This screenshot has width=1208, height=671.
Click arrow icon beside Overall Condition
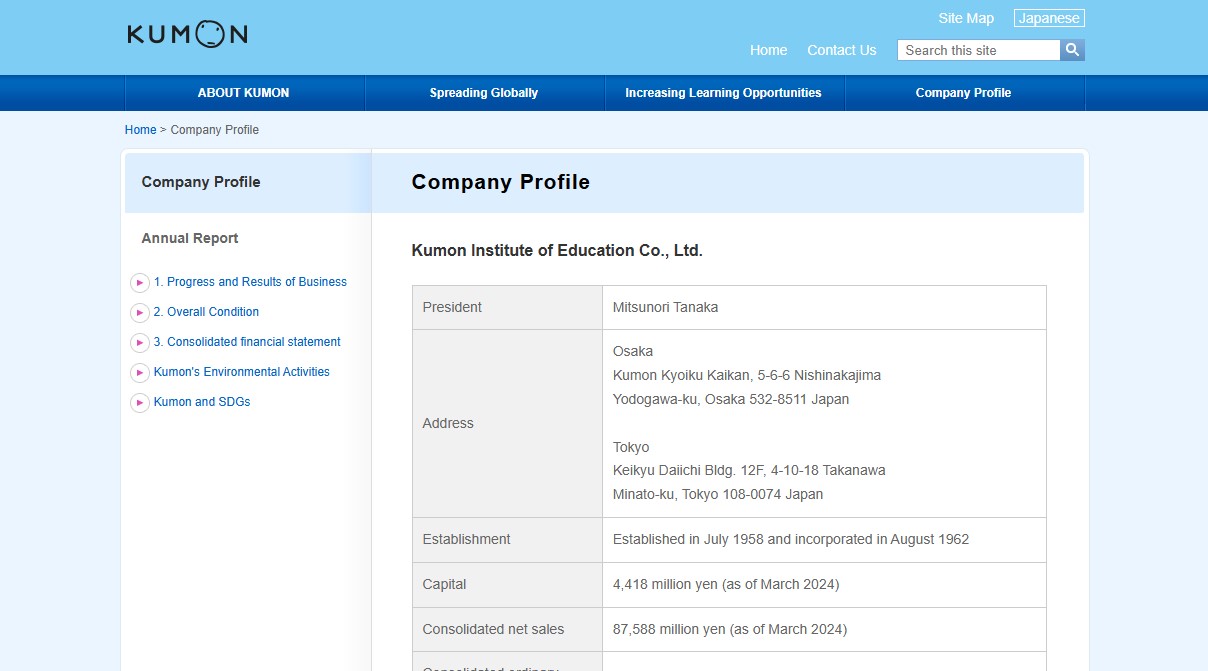click(140, 313)
